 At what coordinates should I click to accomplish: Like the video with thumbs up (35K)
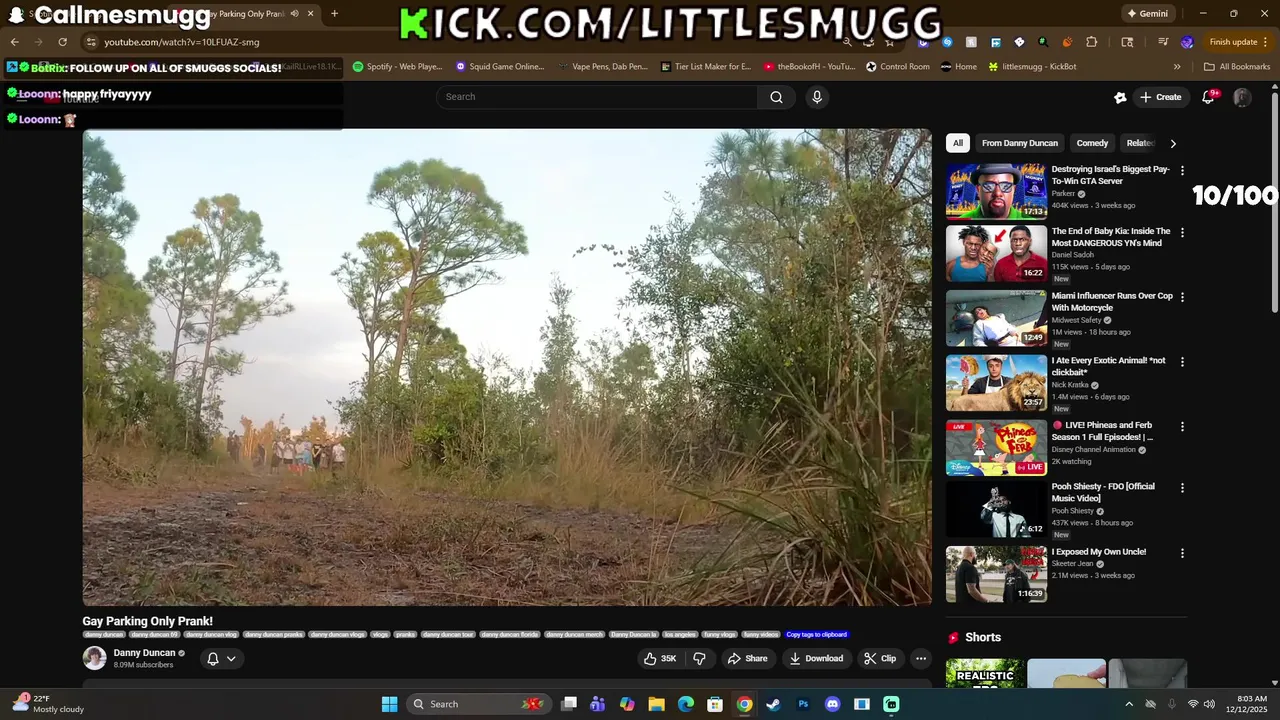pos(660,658)
